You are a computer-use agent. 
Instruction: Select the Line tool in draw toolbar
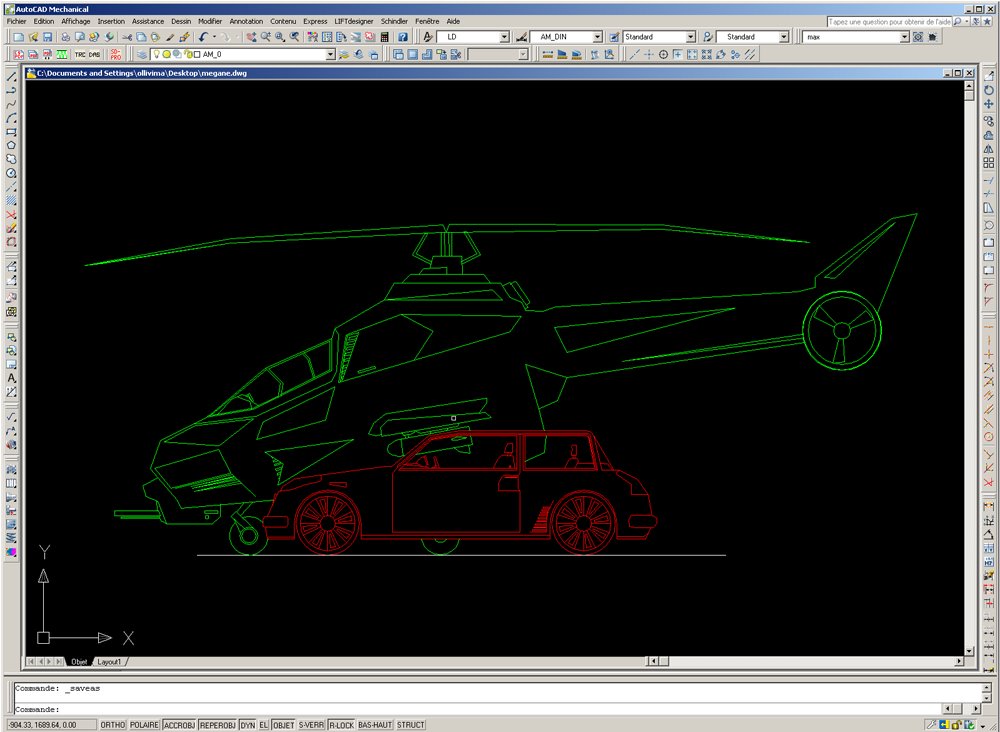[11, 77]
